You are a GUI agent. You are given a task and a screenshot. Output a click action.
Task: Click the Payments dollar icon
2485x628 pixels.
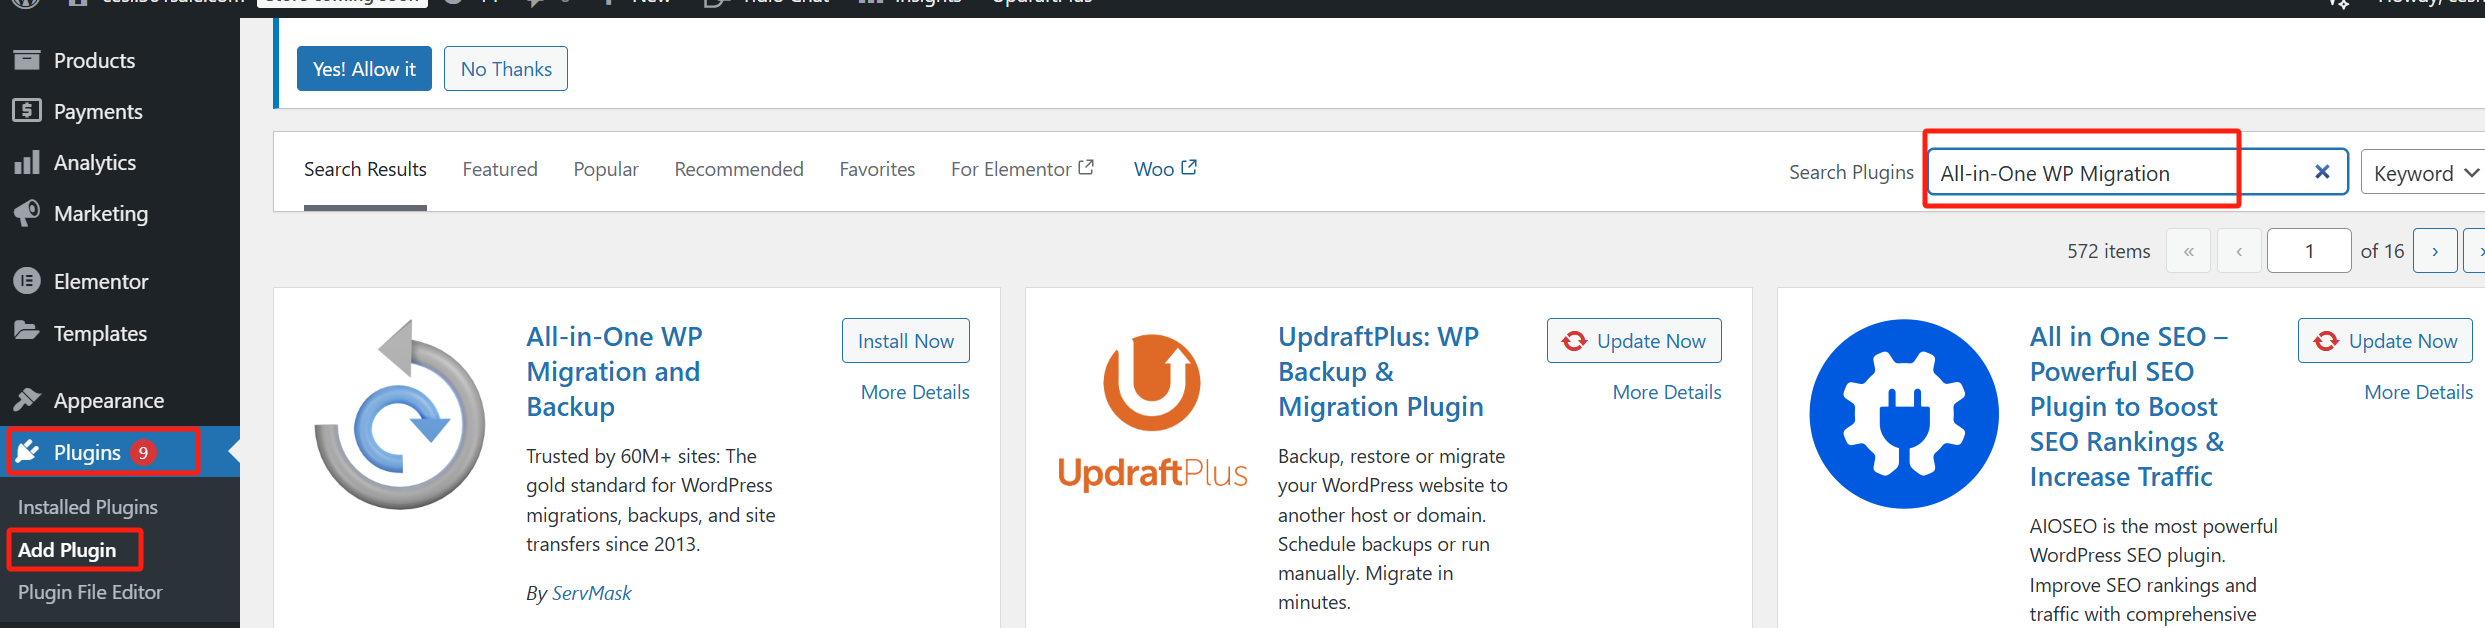[x=27, y=111]
